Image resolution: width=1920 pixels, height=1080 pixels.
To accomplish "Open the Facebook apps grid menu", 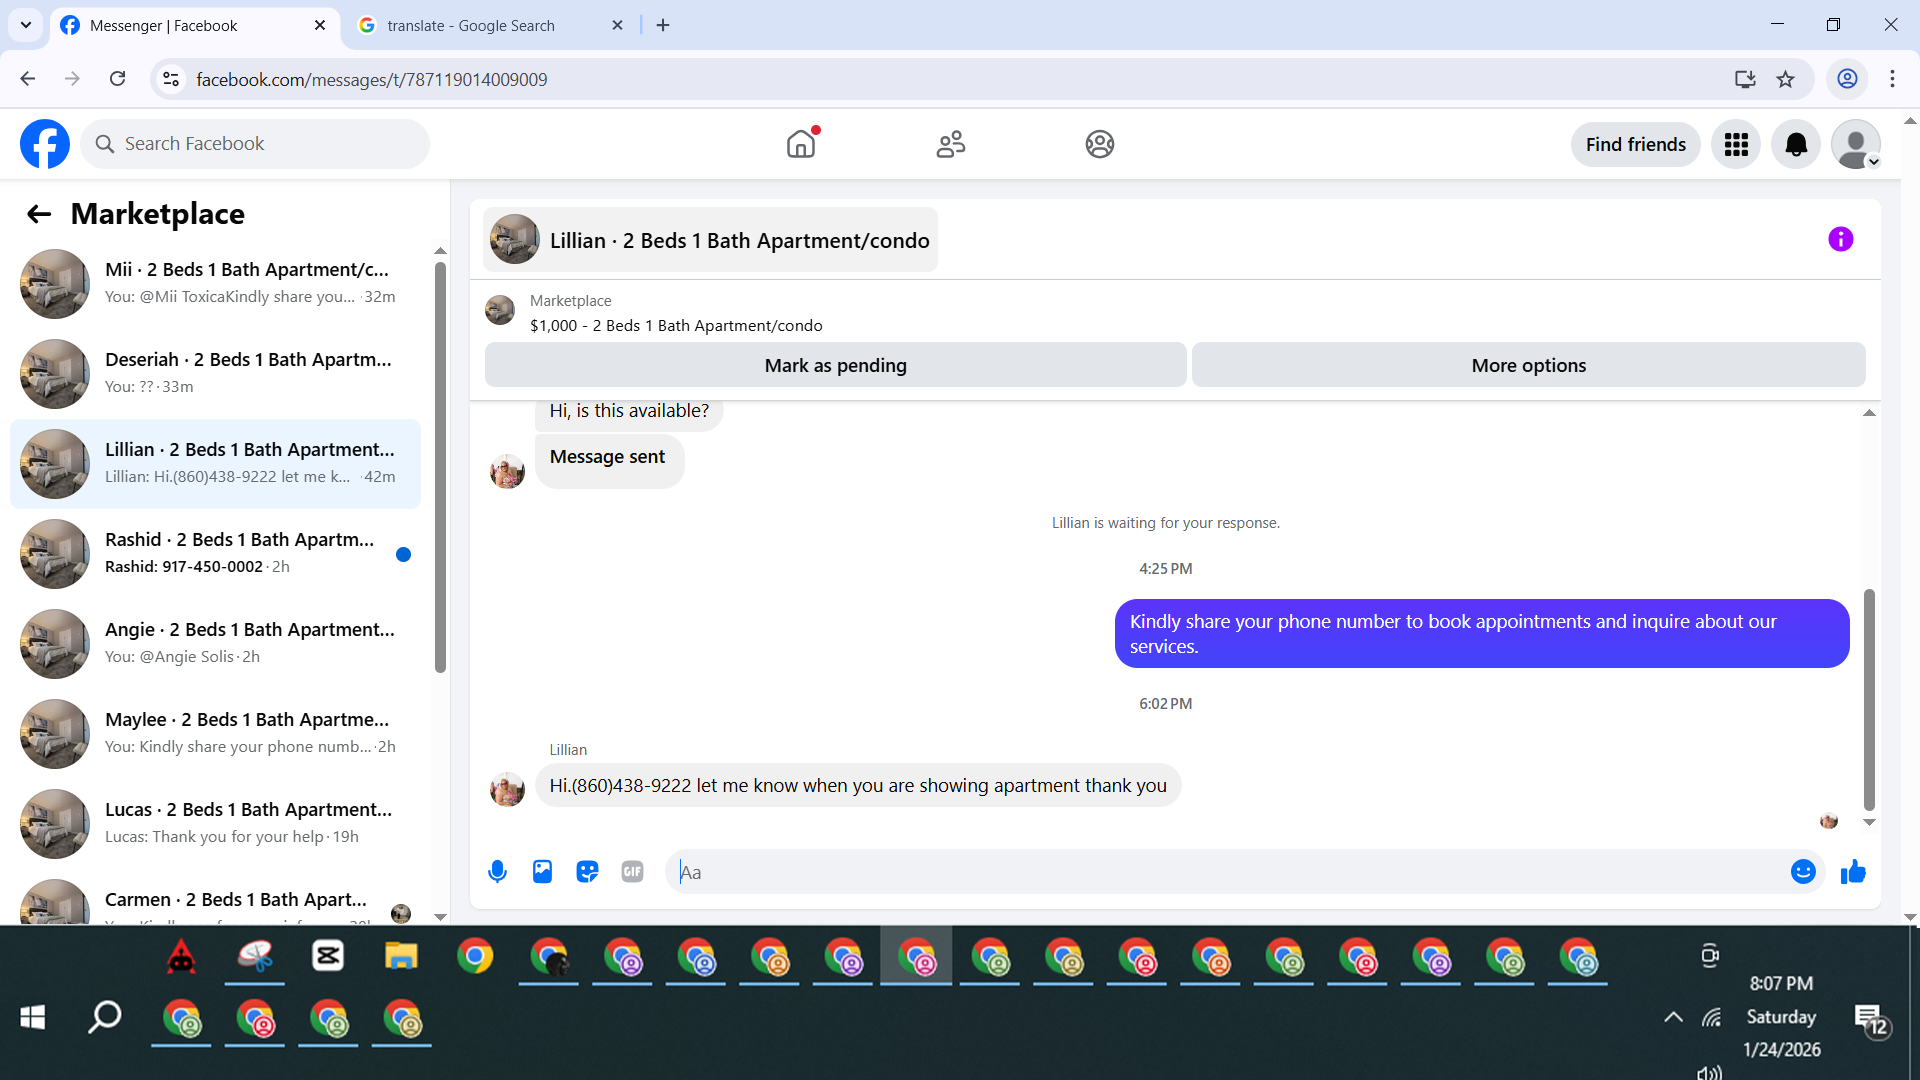I will click(x=1736, y=145).
